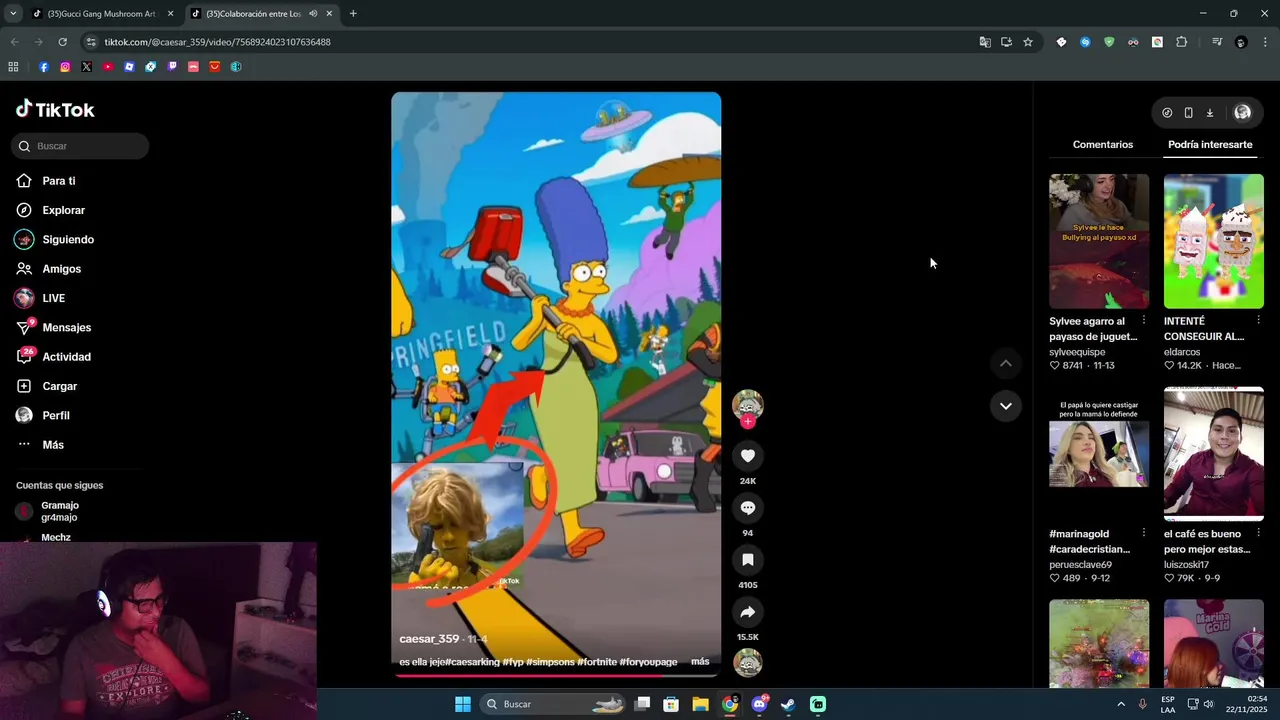Open the Sylvee bullying al payaso thumbnail
Viewport: 1280px width, 720px height.
[x=1099, y=241]
